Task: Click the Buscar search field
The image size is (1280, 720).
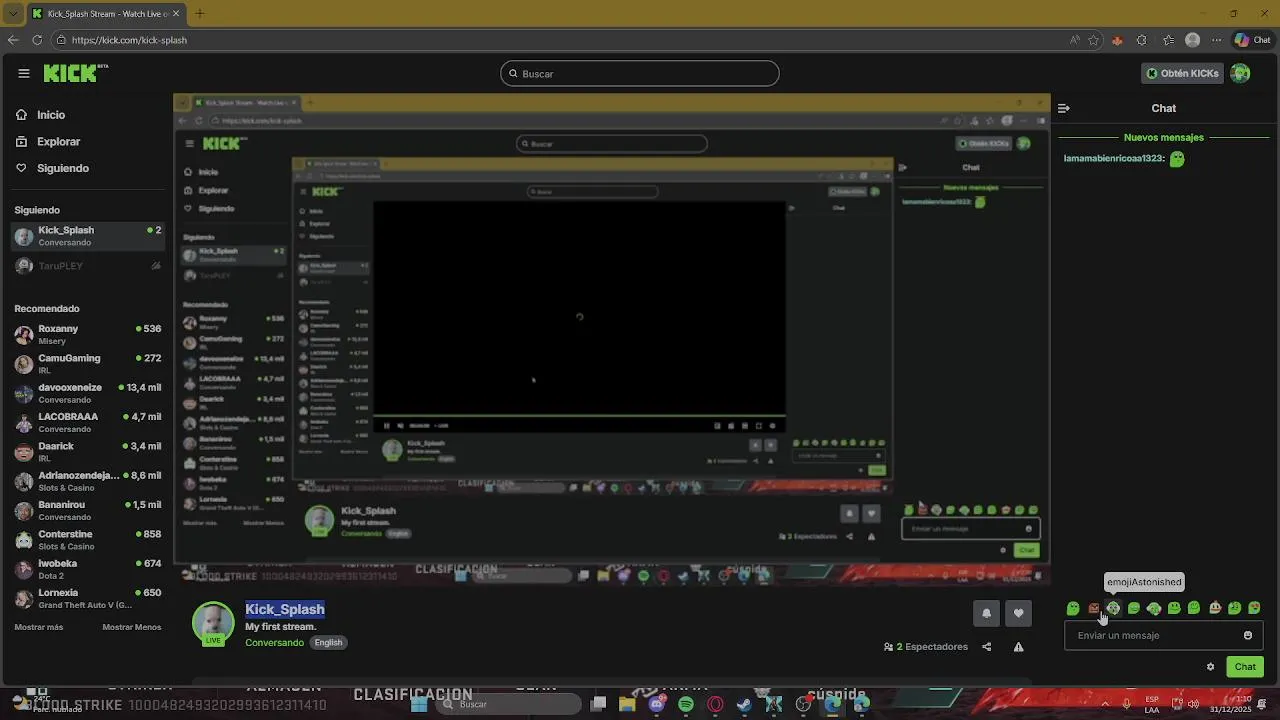Action: (x=640, y=74)
